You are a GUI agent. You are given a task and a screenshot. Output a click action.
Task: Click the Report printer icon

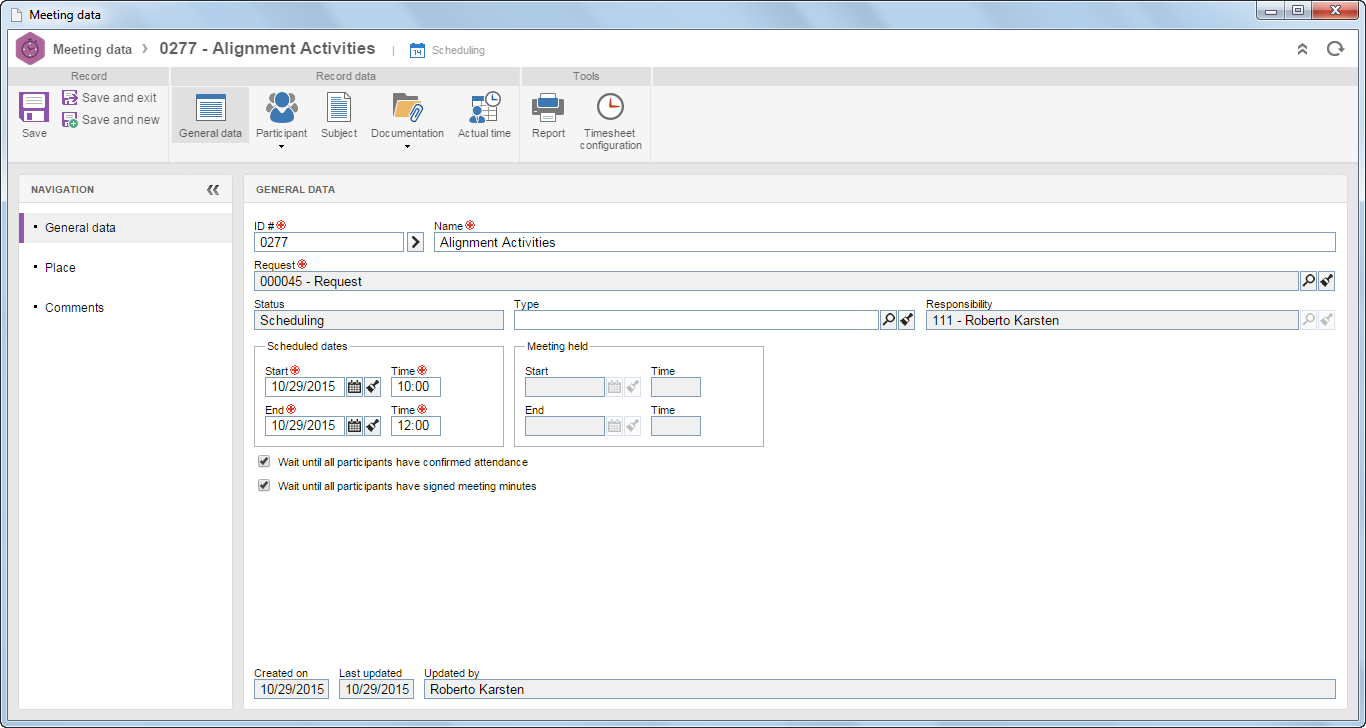click(x=548, y=108)
